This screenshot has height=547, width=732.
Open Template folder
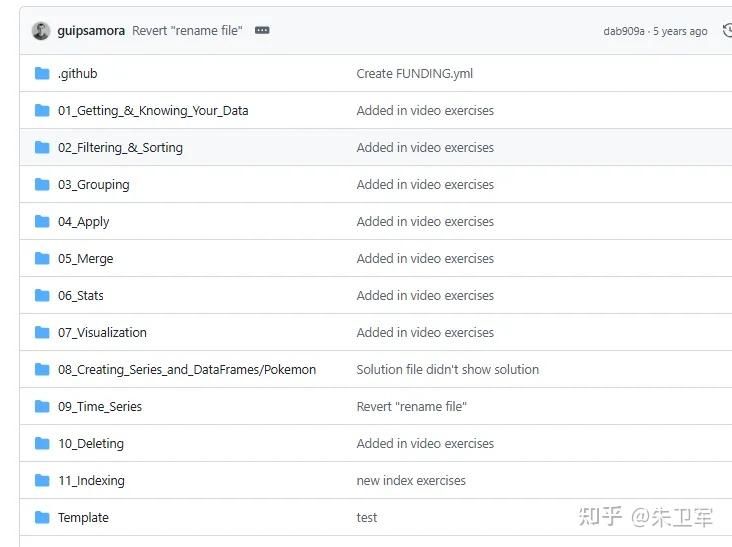[x=83, y=518]
